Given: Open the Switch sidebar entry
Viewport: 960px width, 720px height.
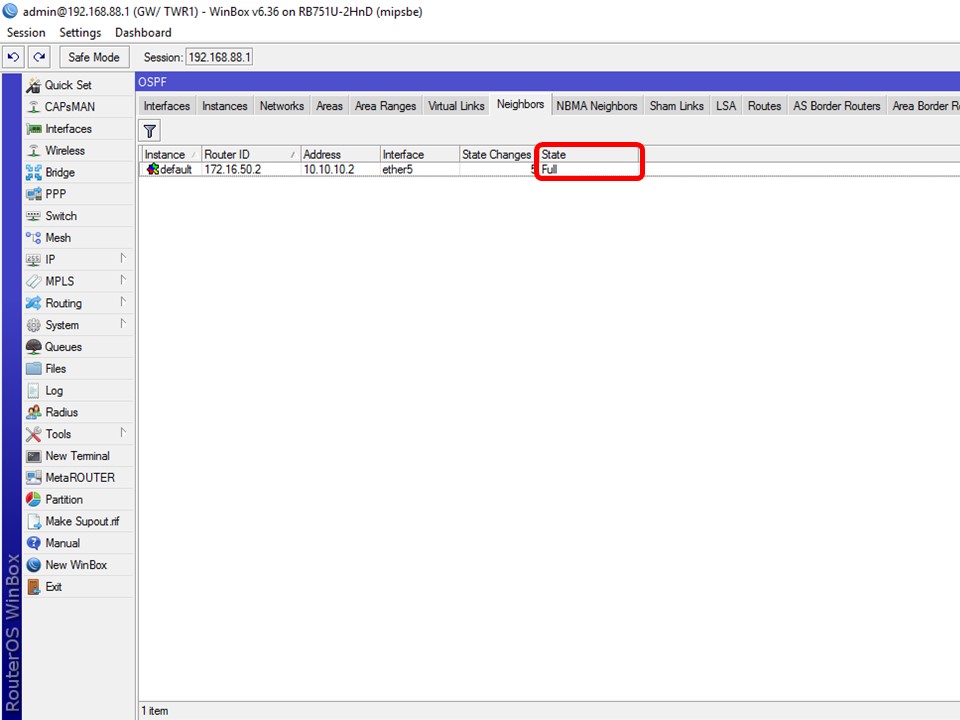Looking at the screenshot, I should pyautogui.click(x=78, y=216).
